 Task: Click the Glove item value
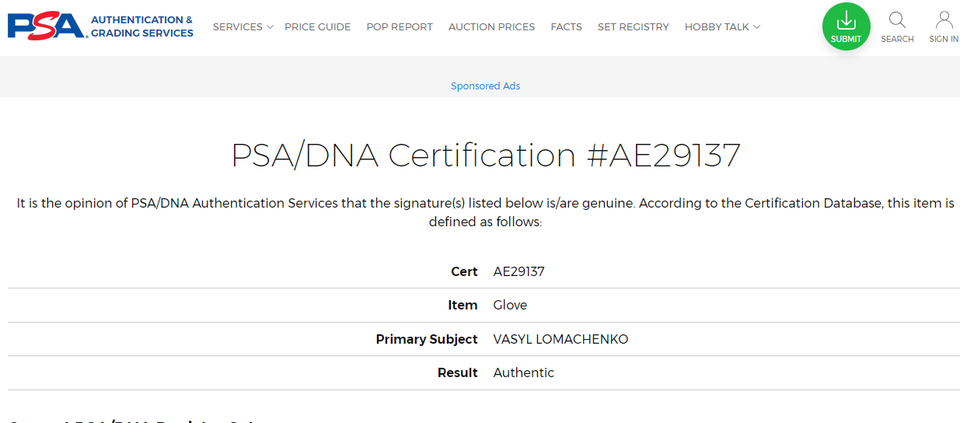coord(510,305)
